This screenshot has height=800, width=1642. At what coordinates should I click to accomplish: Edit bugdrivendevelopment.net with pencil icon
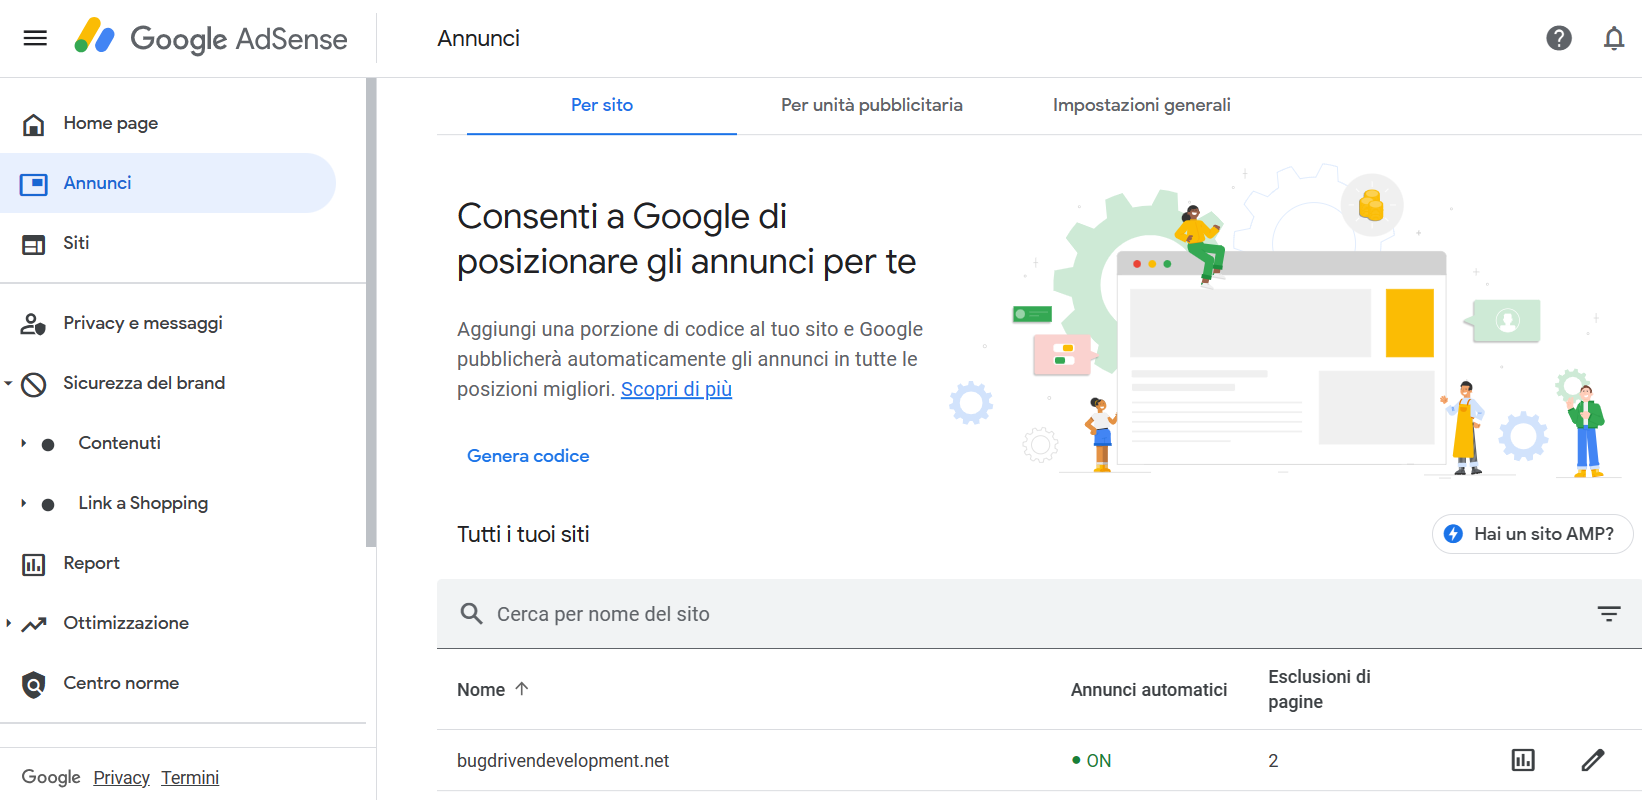(1592, 760)
